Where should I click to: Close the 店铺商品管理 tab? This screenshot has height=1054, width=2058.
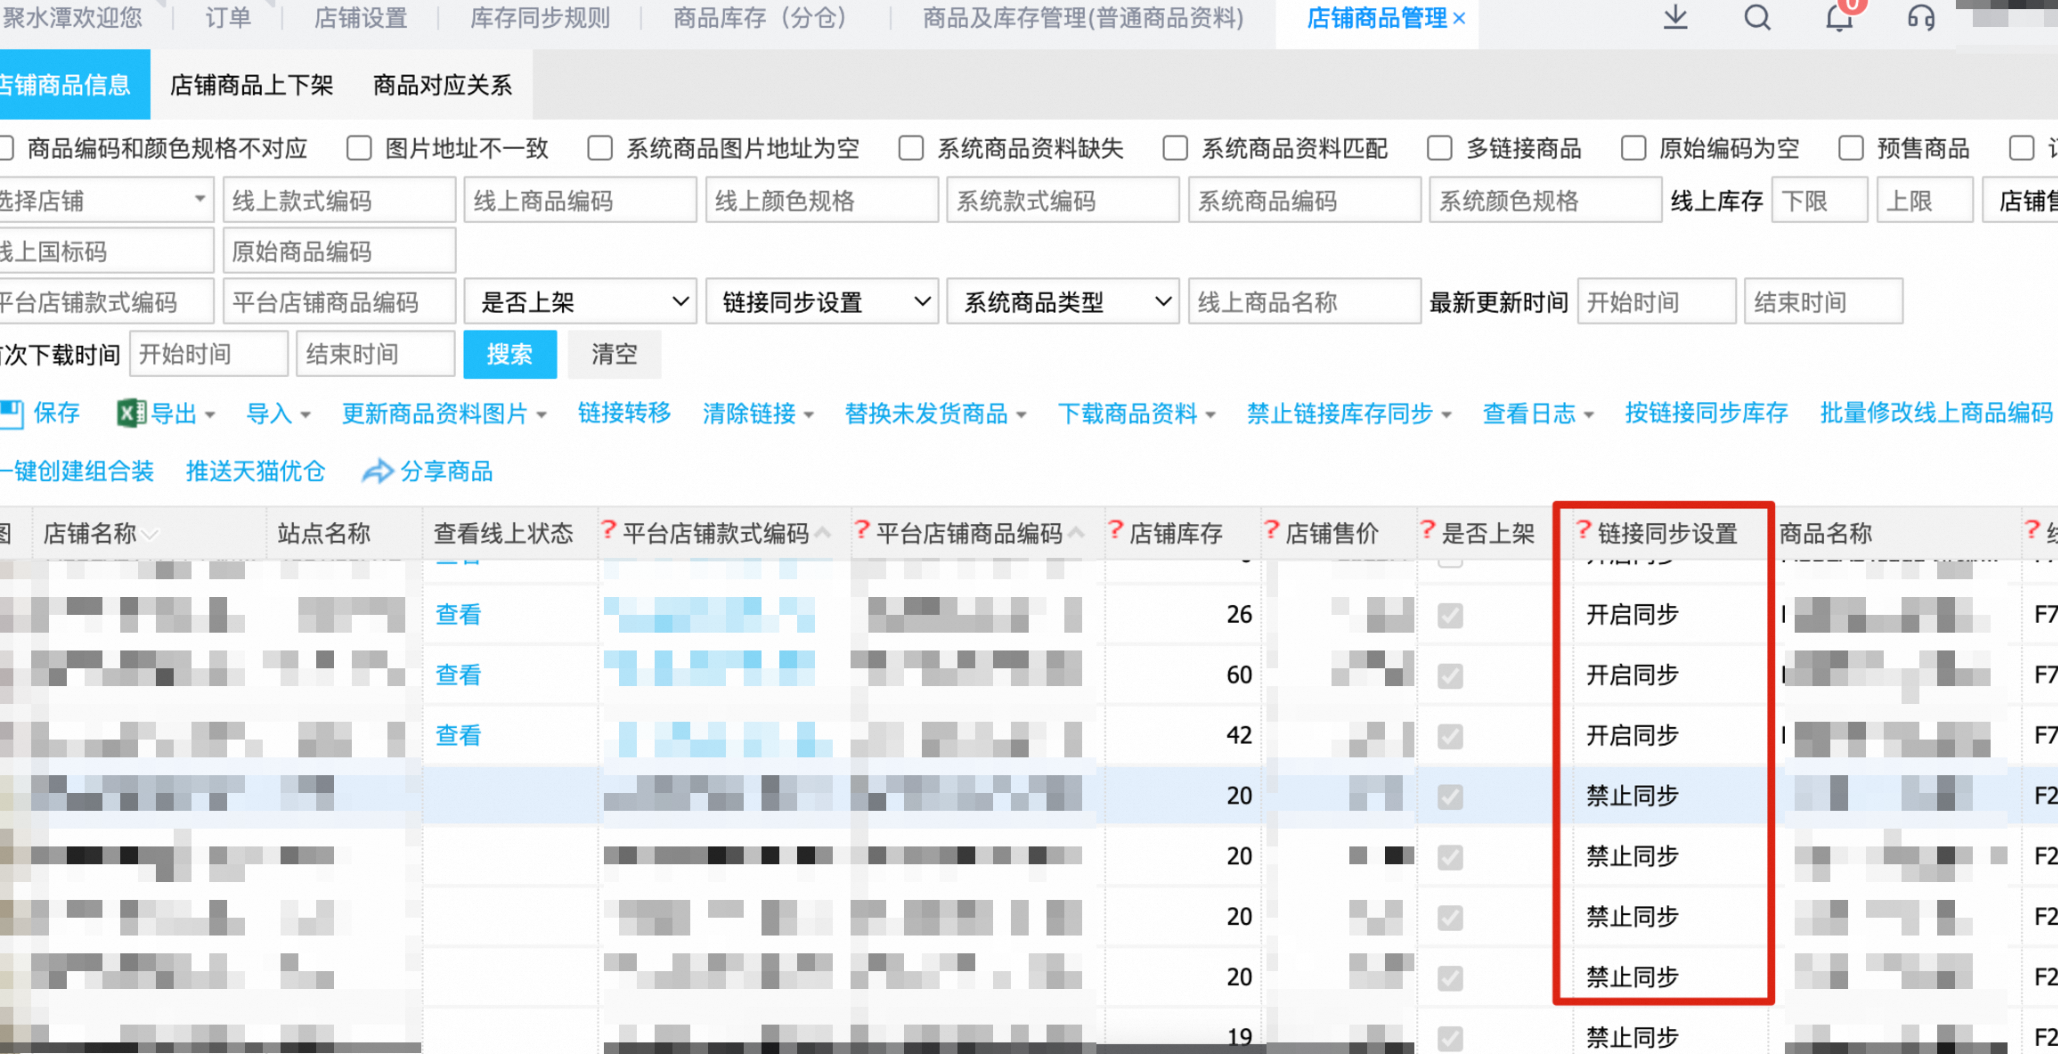[1460, 18]
